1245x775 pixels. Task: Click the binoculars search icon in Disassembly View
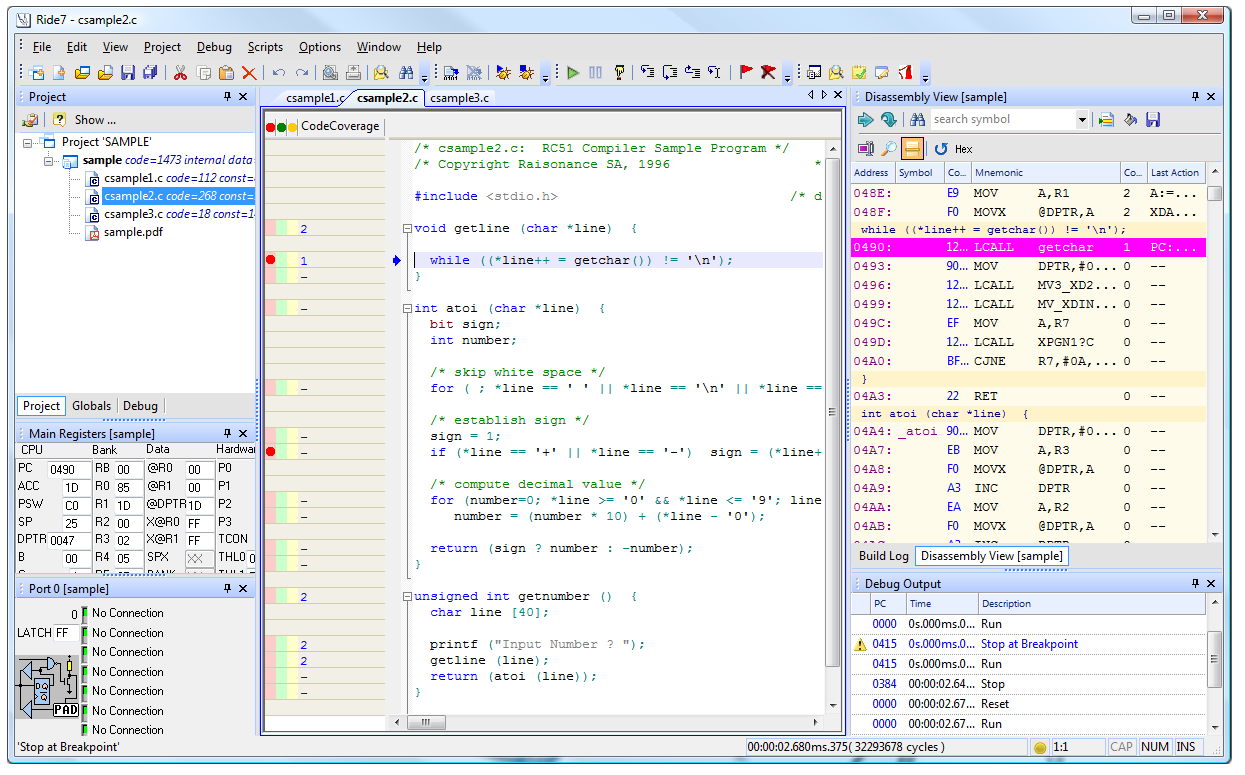(917, 120)
